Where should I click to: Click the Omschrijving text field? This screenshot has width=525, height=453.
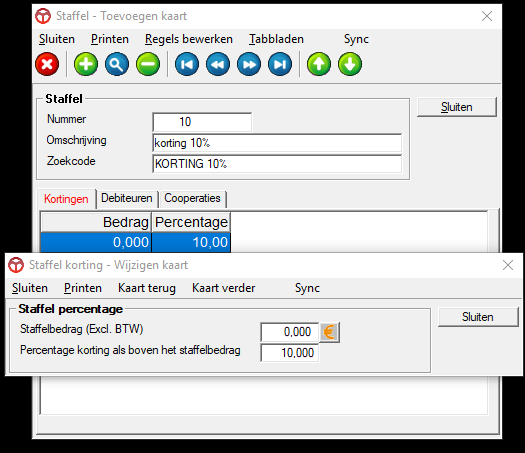277,143
